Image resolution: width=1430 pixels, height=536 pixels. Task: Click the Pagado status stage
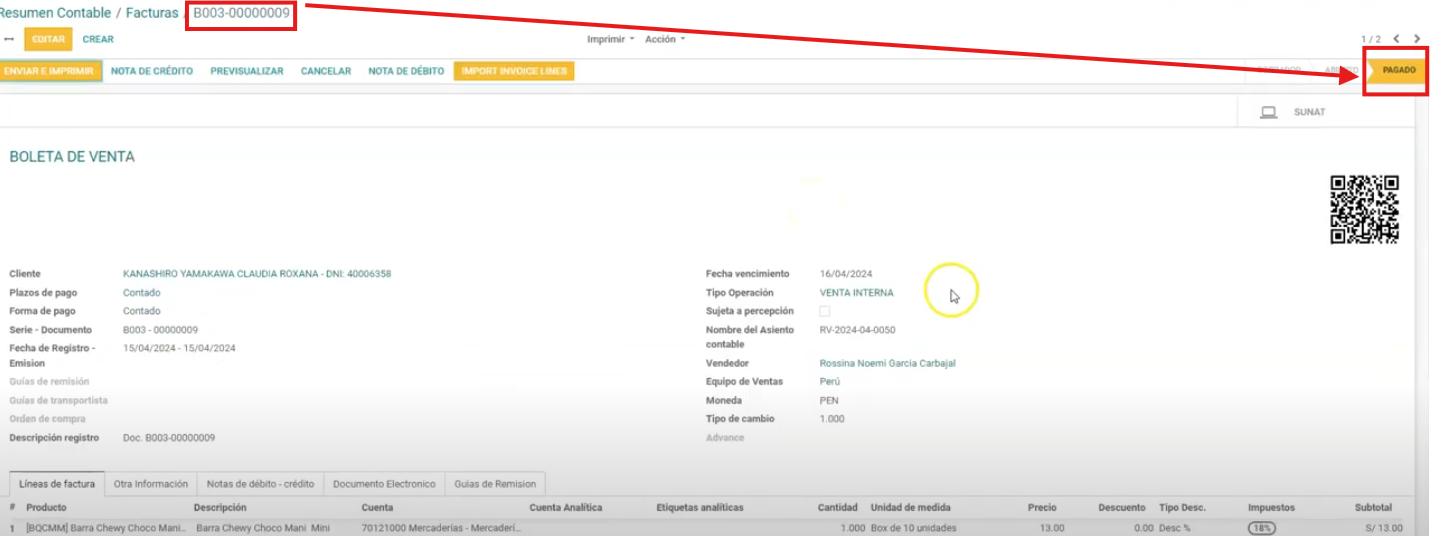tap(1398, 70)
